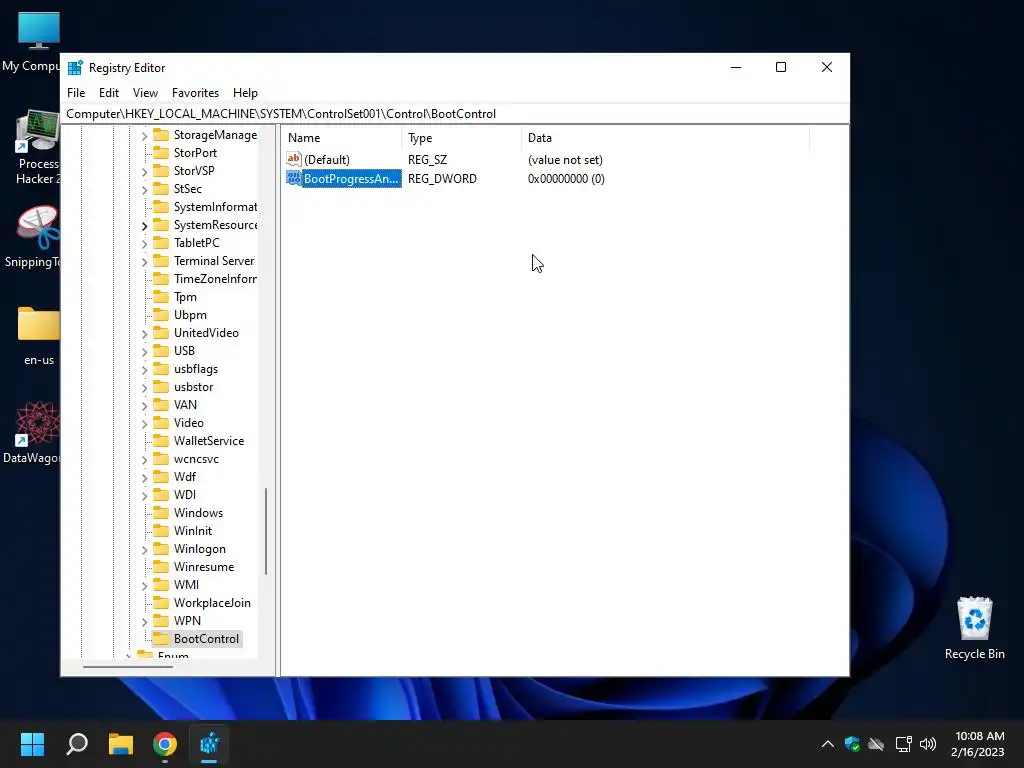This screenshot has width=1024, height=768.
Task: Click the (value not set) data cell
Action: (x=565, y=160)
